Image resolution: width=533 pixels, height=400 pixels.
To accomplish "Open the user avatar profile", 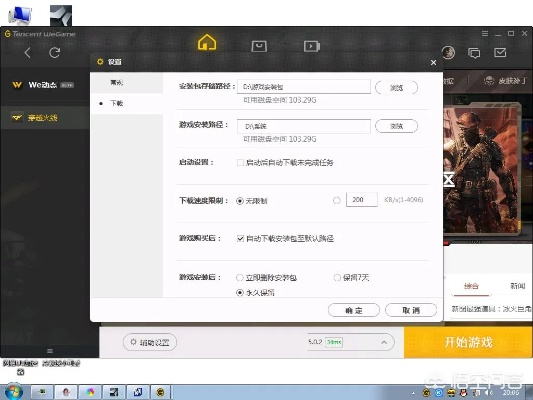I will (x=448, y=53).
